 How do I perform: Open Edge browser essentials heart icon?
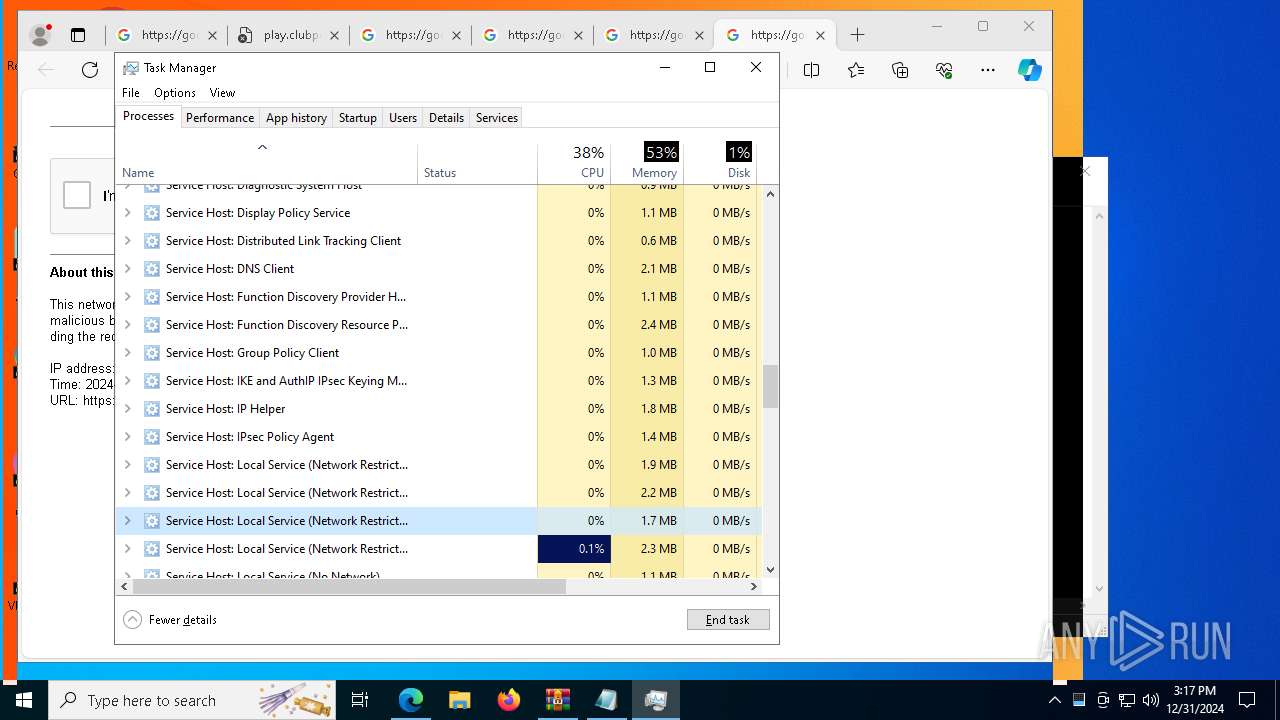click(x=944, y=70)
